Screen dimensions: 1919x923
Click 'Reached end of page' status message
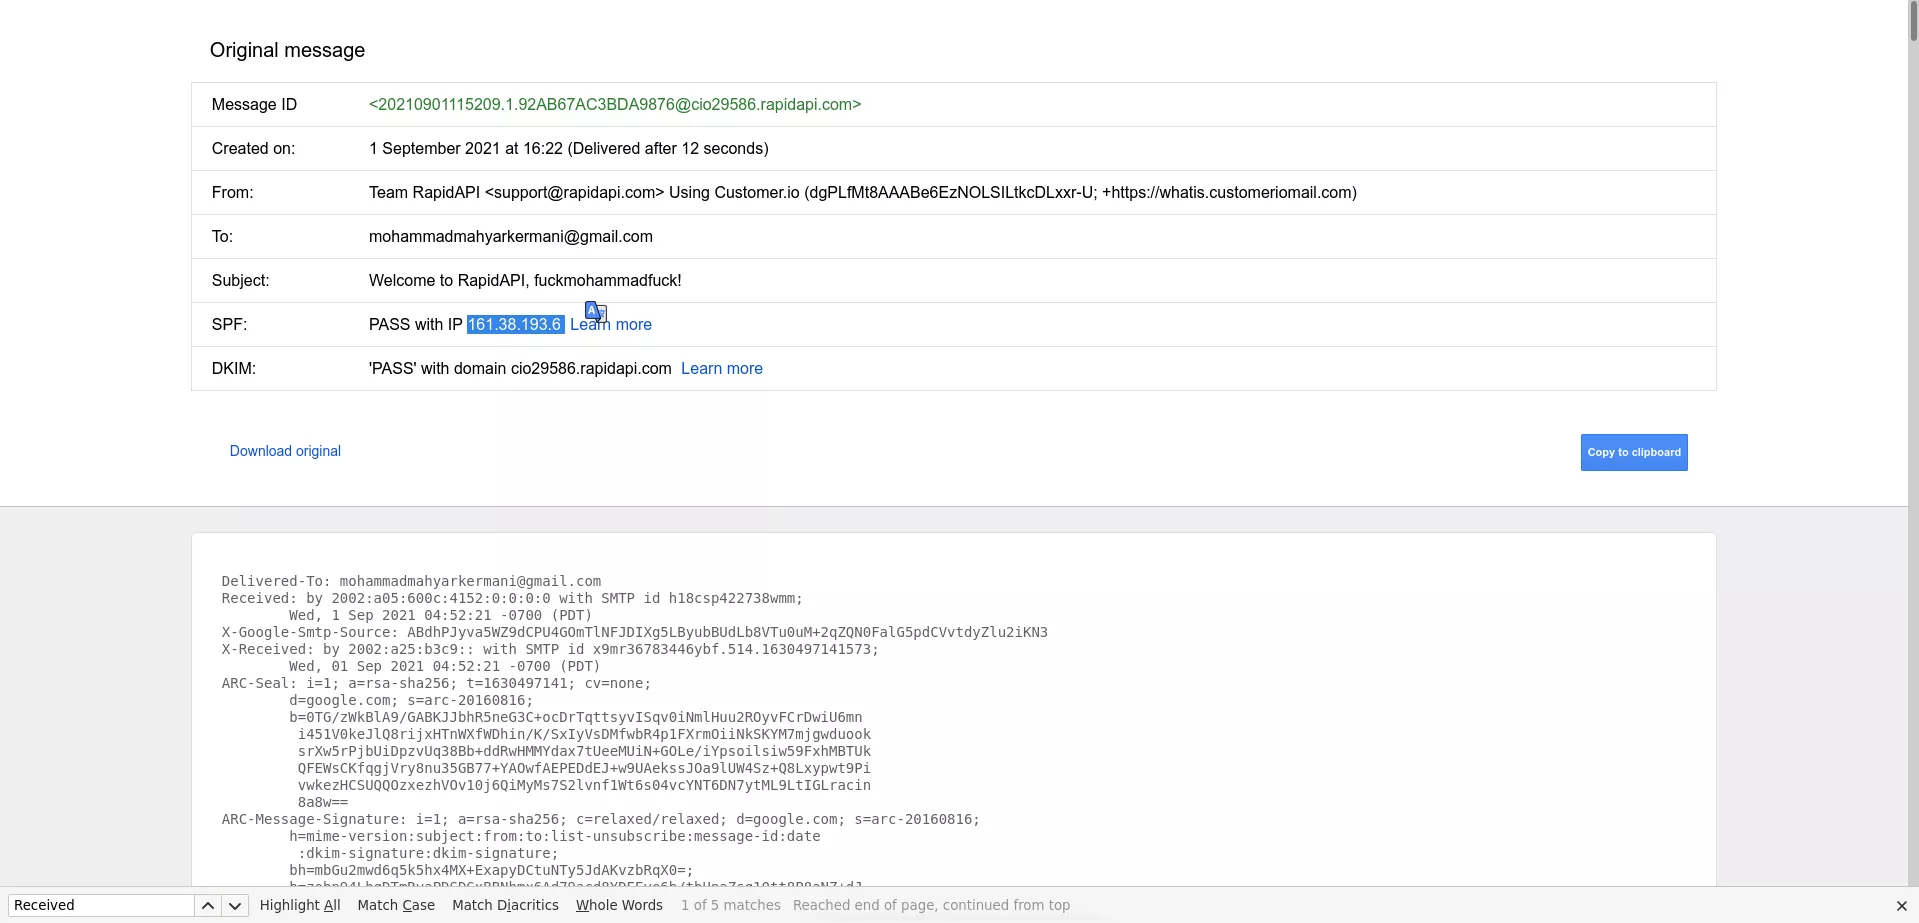click(931, 905)
